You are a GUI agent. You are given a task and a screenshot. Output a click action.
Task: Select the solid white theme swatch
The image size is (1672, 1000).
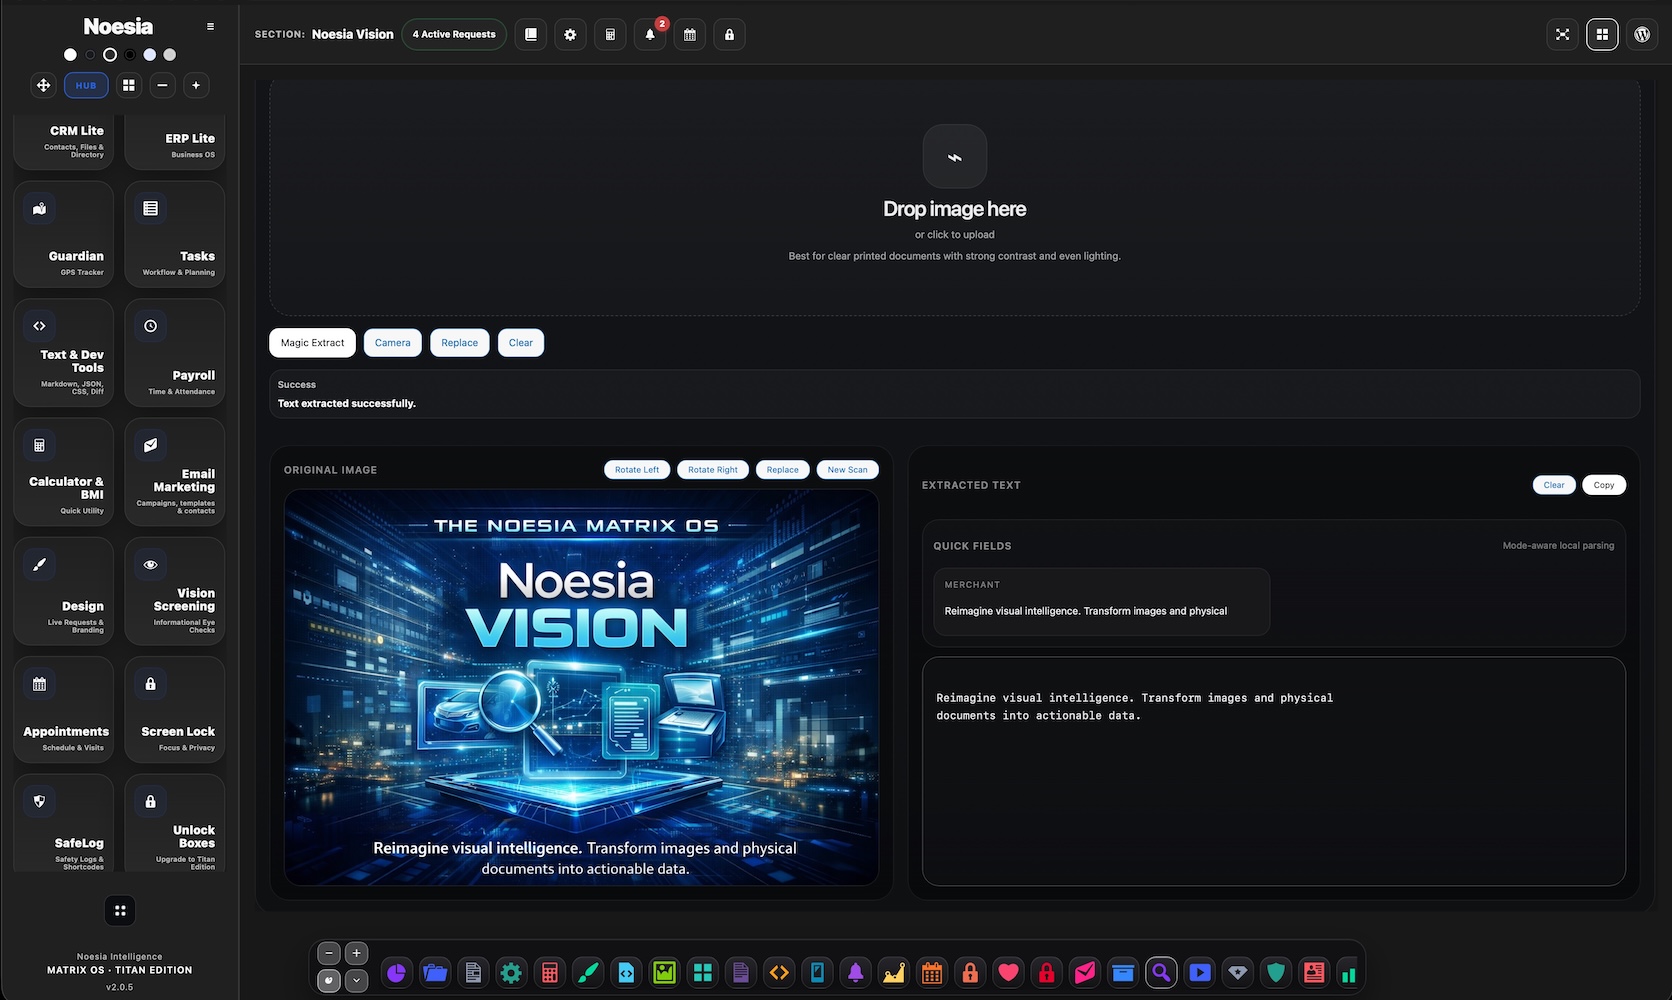[x=70, y=55]
